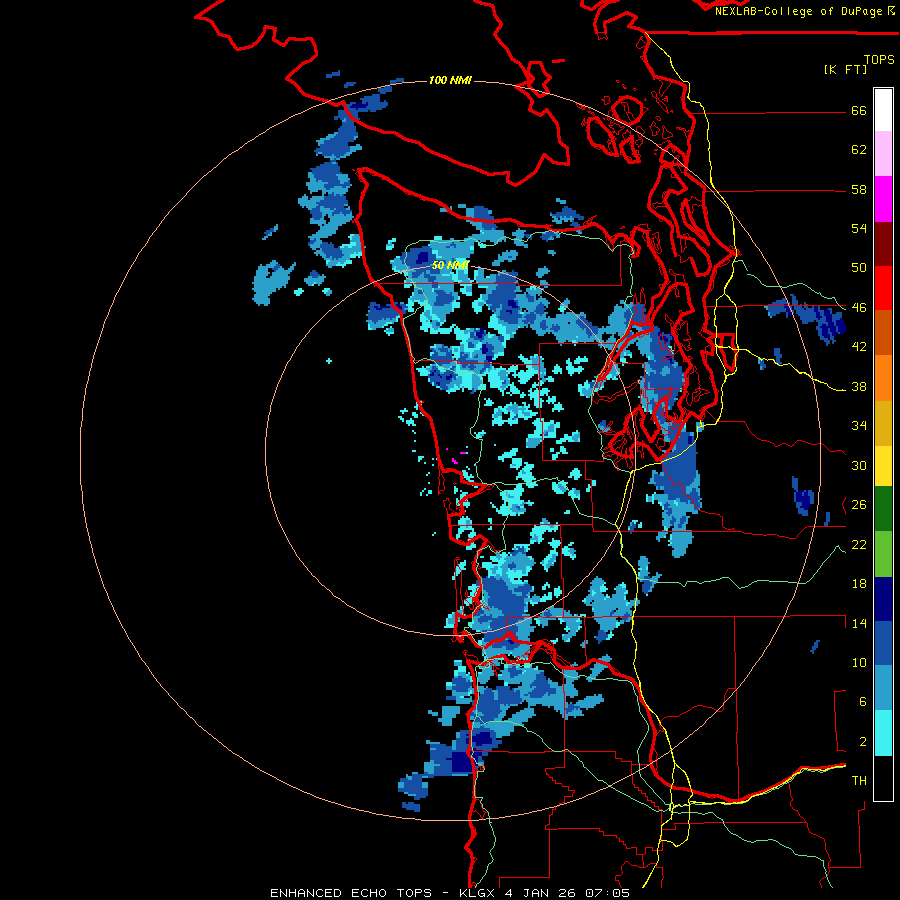900x900 pixels.
Task: Click the 18 legend value label
Action: click(x=859, y=584)
